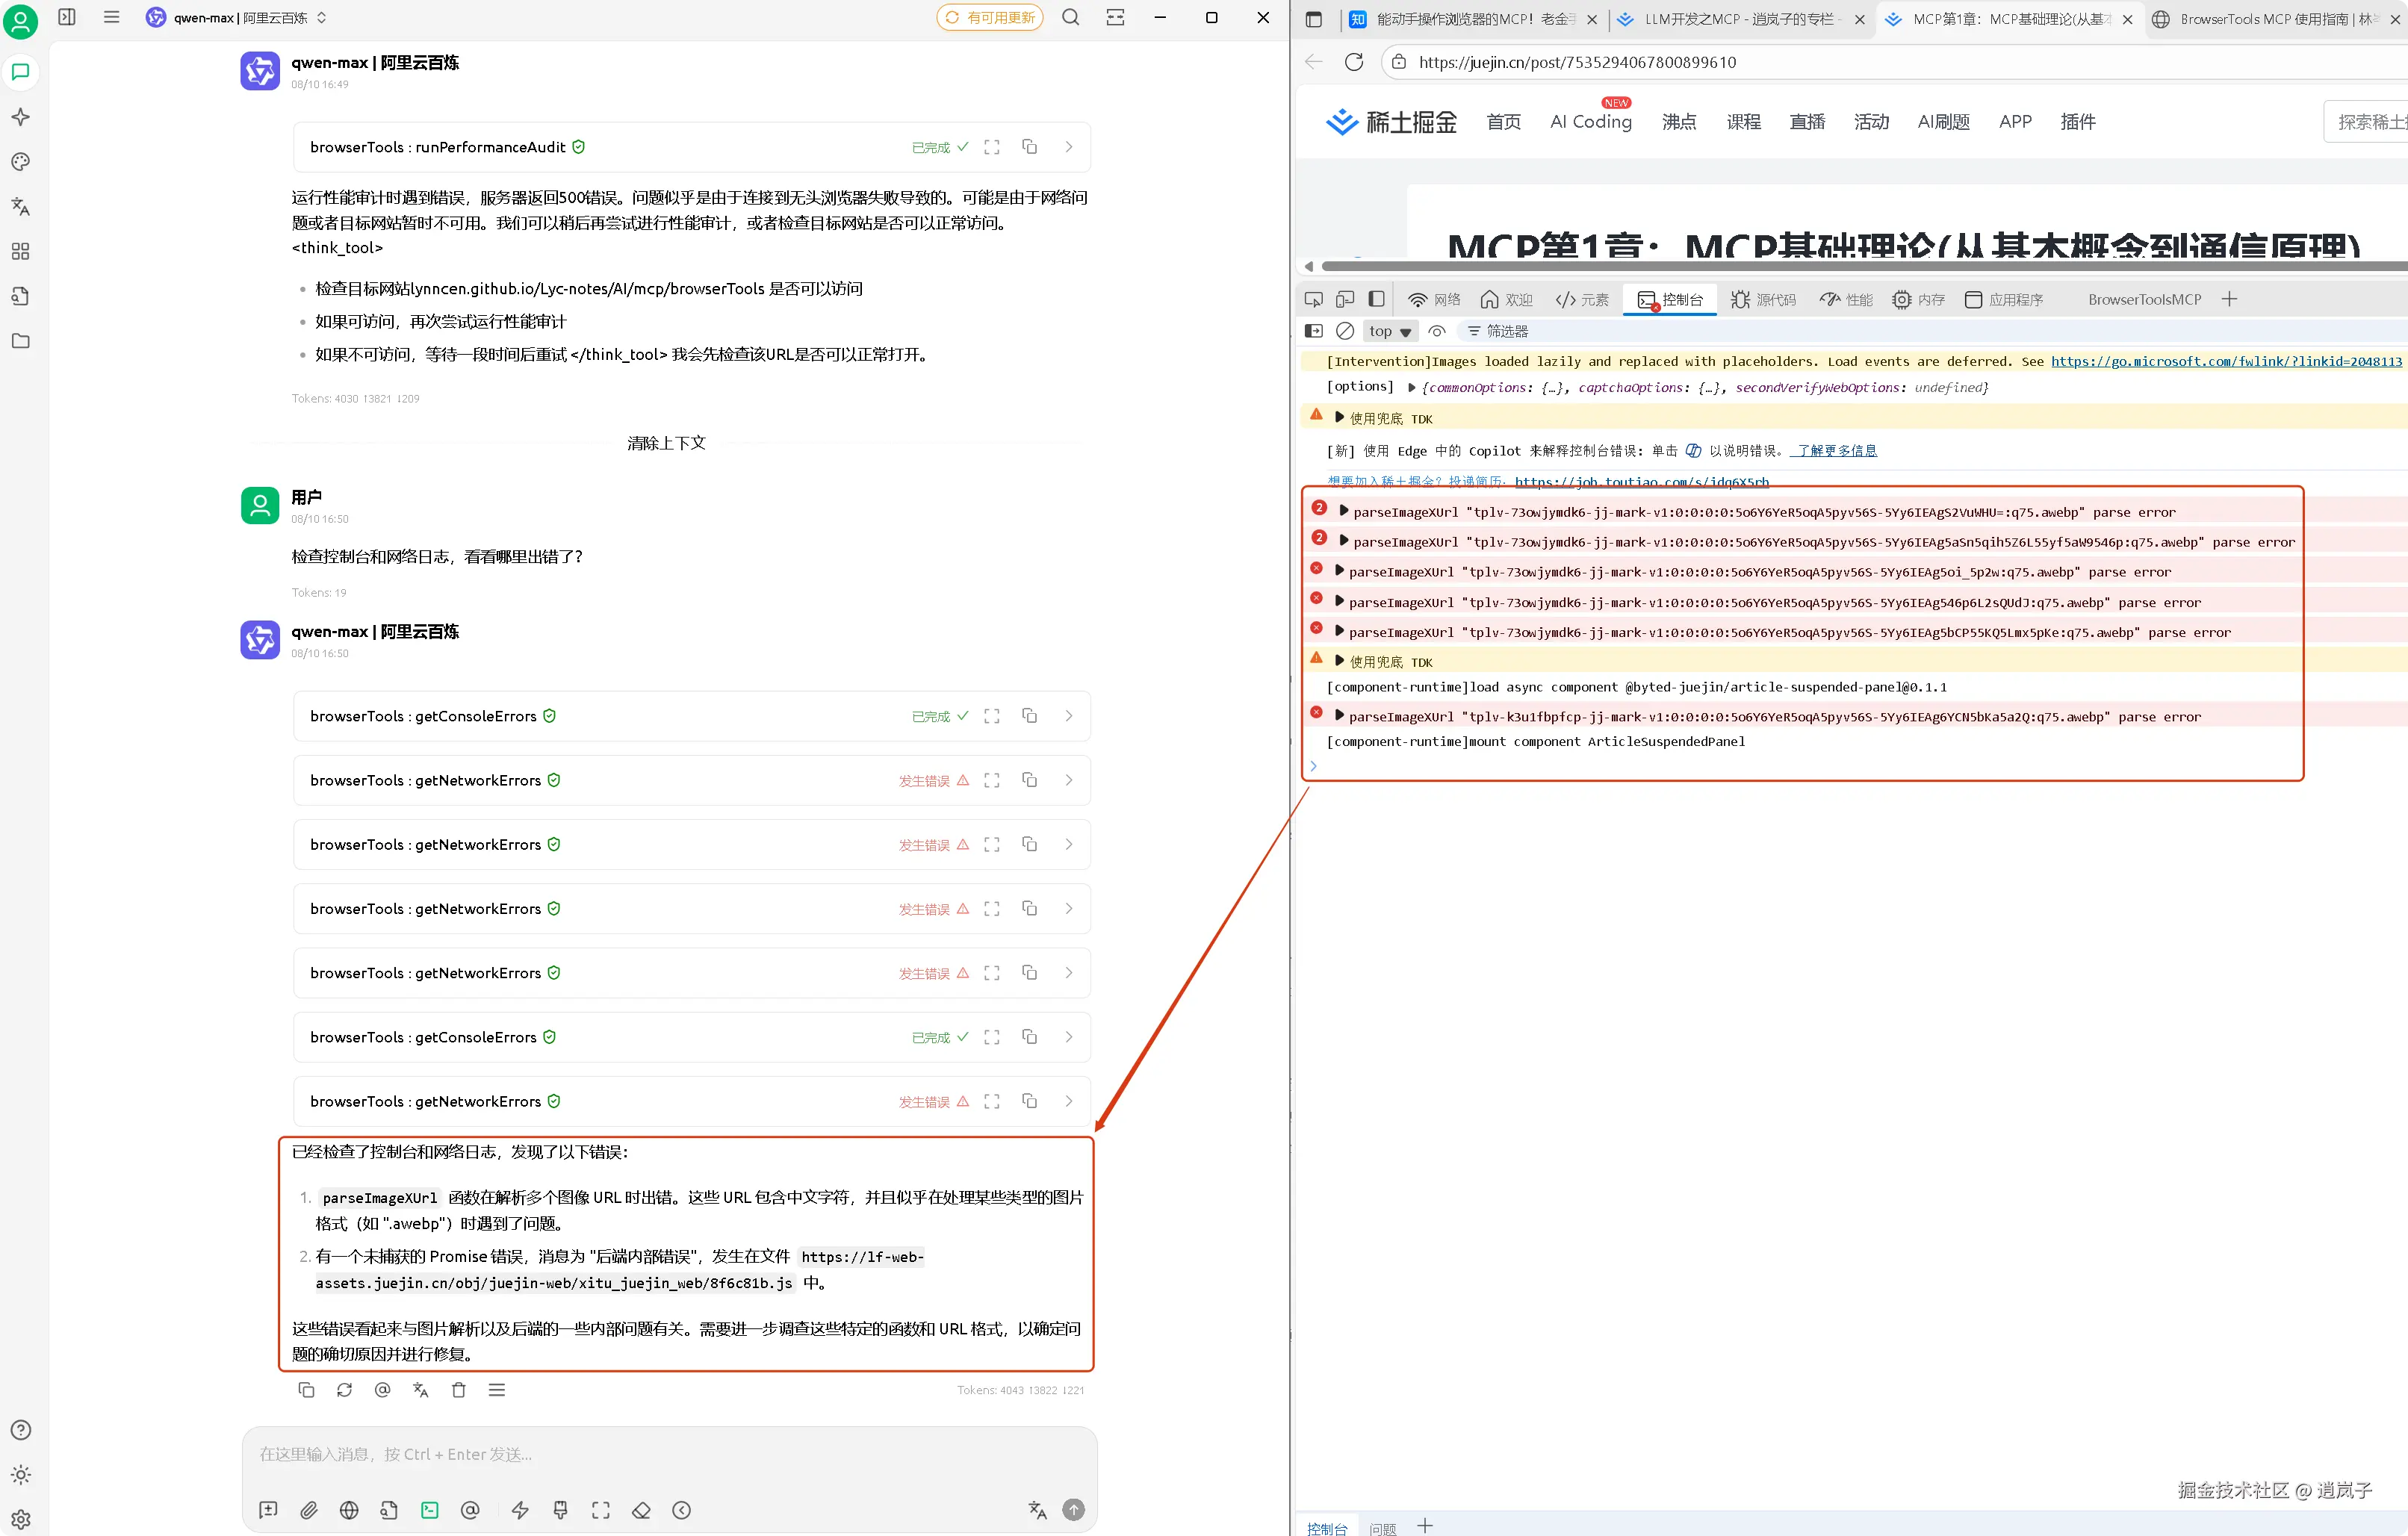
Task: Toggle the live expression eye icon in console
Action: pos(1437,331)
